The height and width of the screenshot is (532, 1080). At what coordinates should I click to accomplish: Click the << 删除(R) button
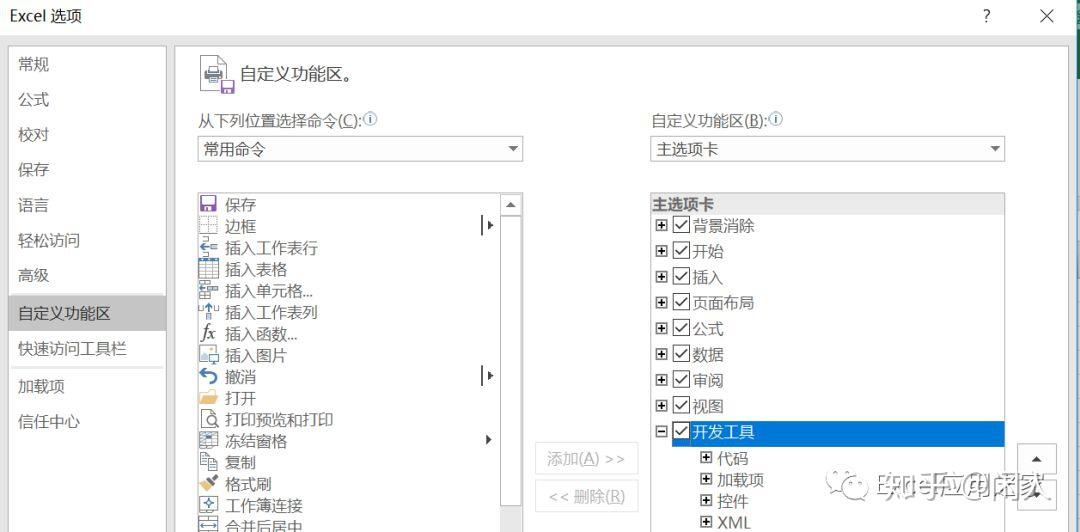pyautogui.click(x=587, y=496)
